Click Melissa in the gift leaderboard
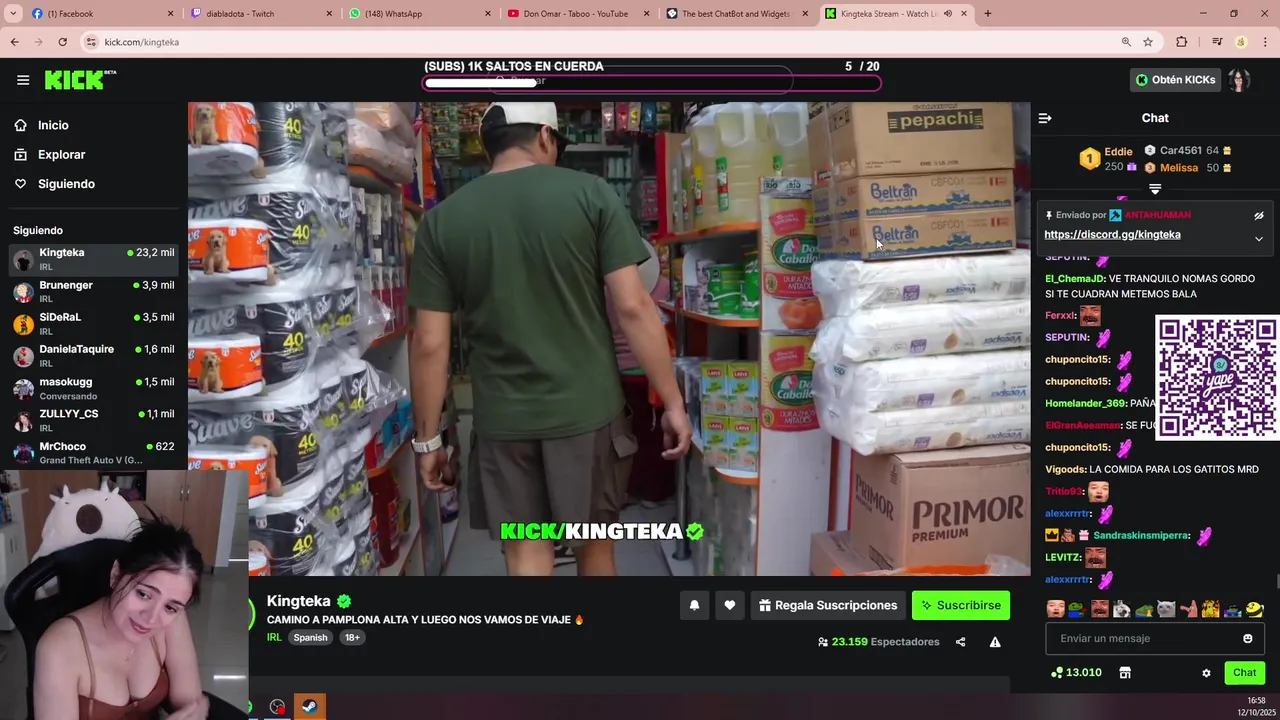Screen dimensions: 1280x720 point(1179,168)
